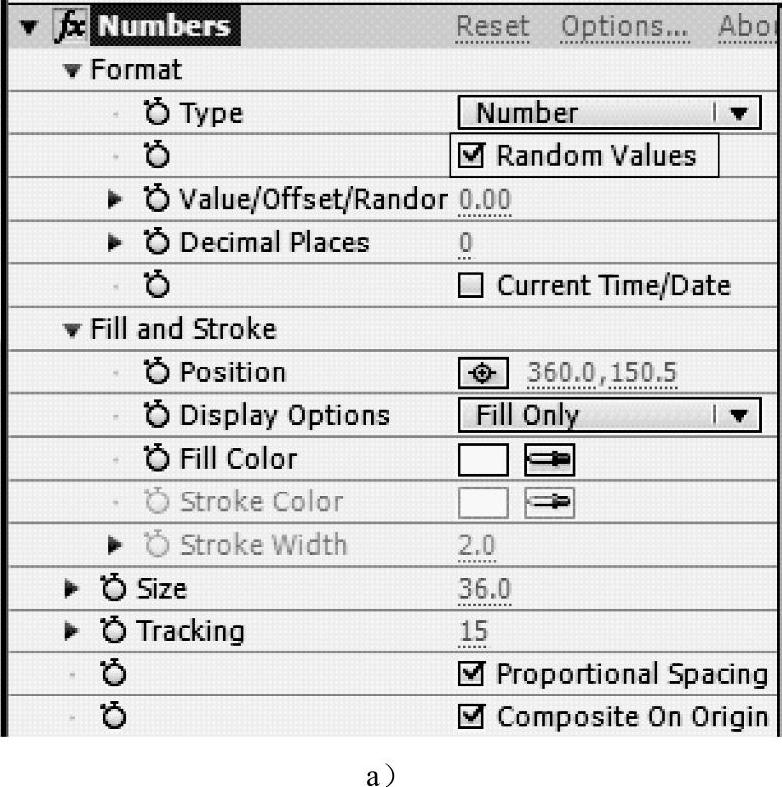This screenshot has width=782, height=787.
Task: Open the Fill Color swatch
Action: point(484,459)
